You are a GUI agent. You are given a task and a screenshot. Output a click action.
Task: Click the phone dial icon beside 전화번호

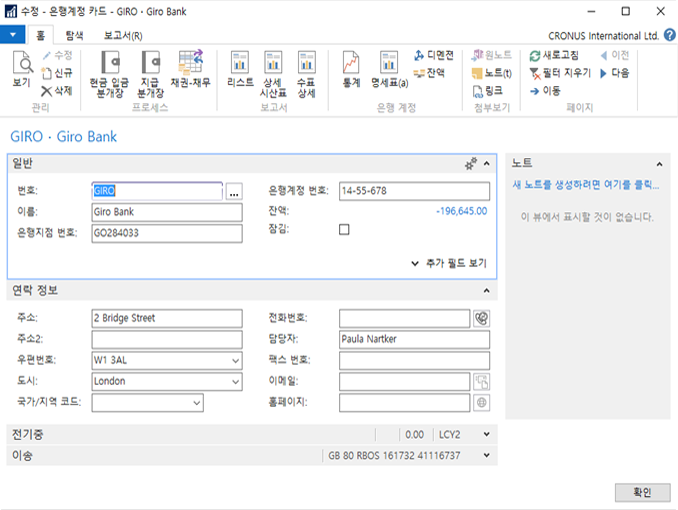(481, 318)
